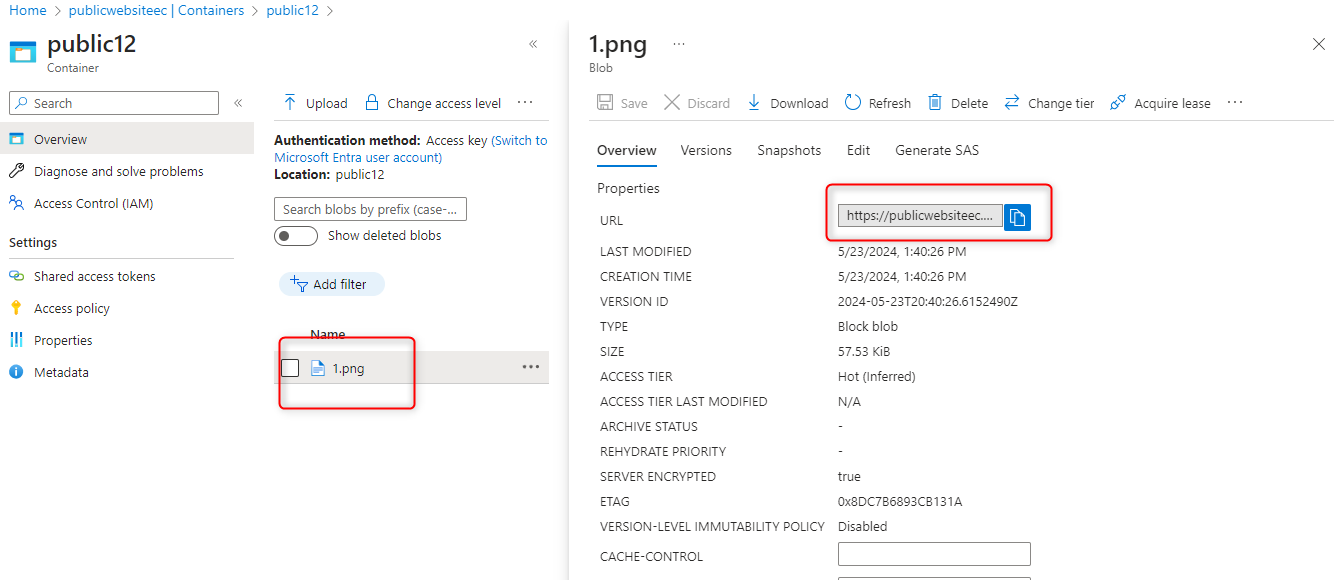Delete the 1.png blob
Viewport: 1334px width, 580px height.
[935, 103]
